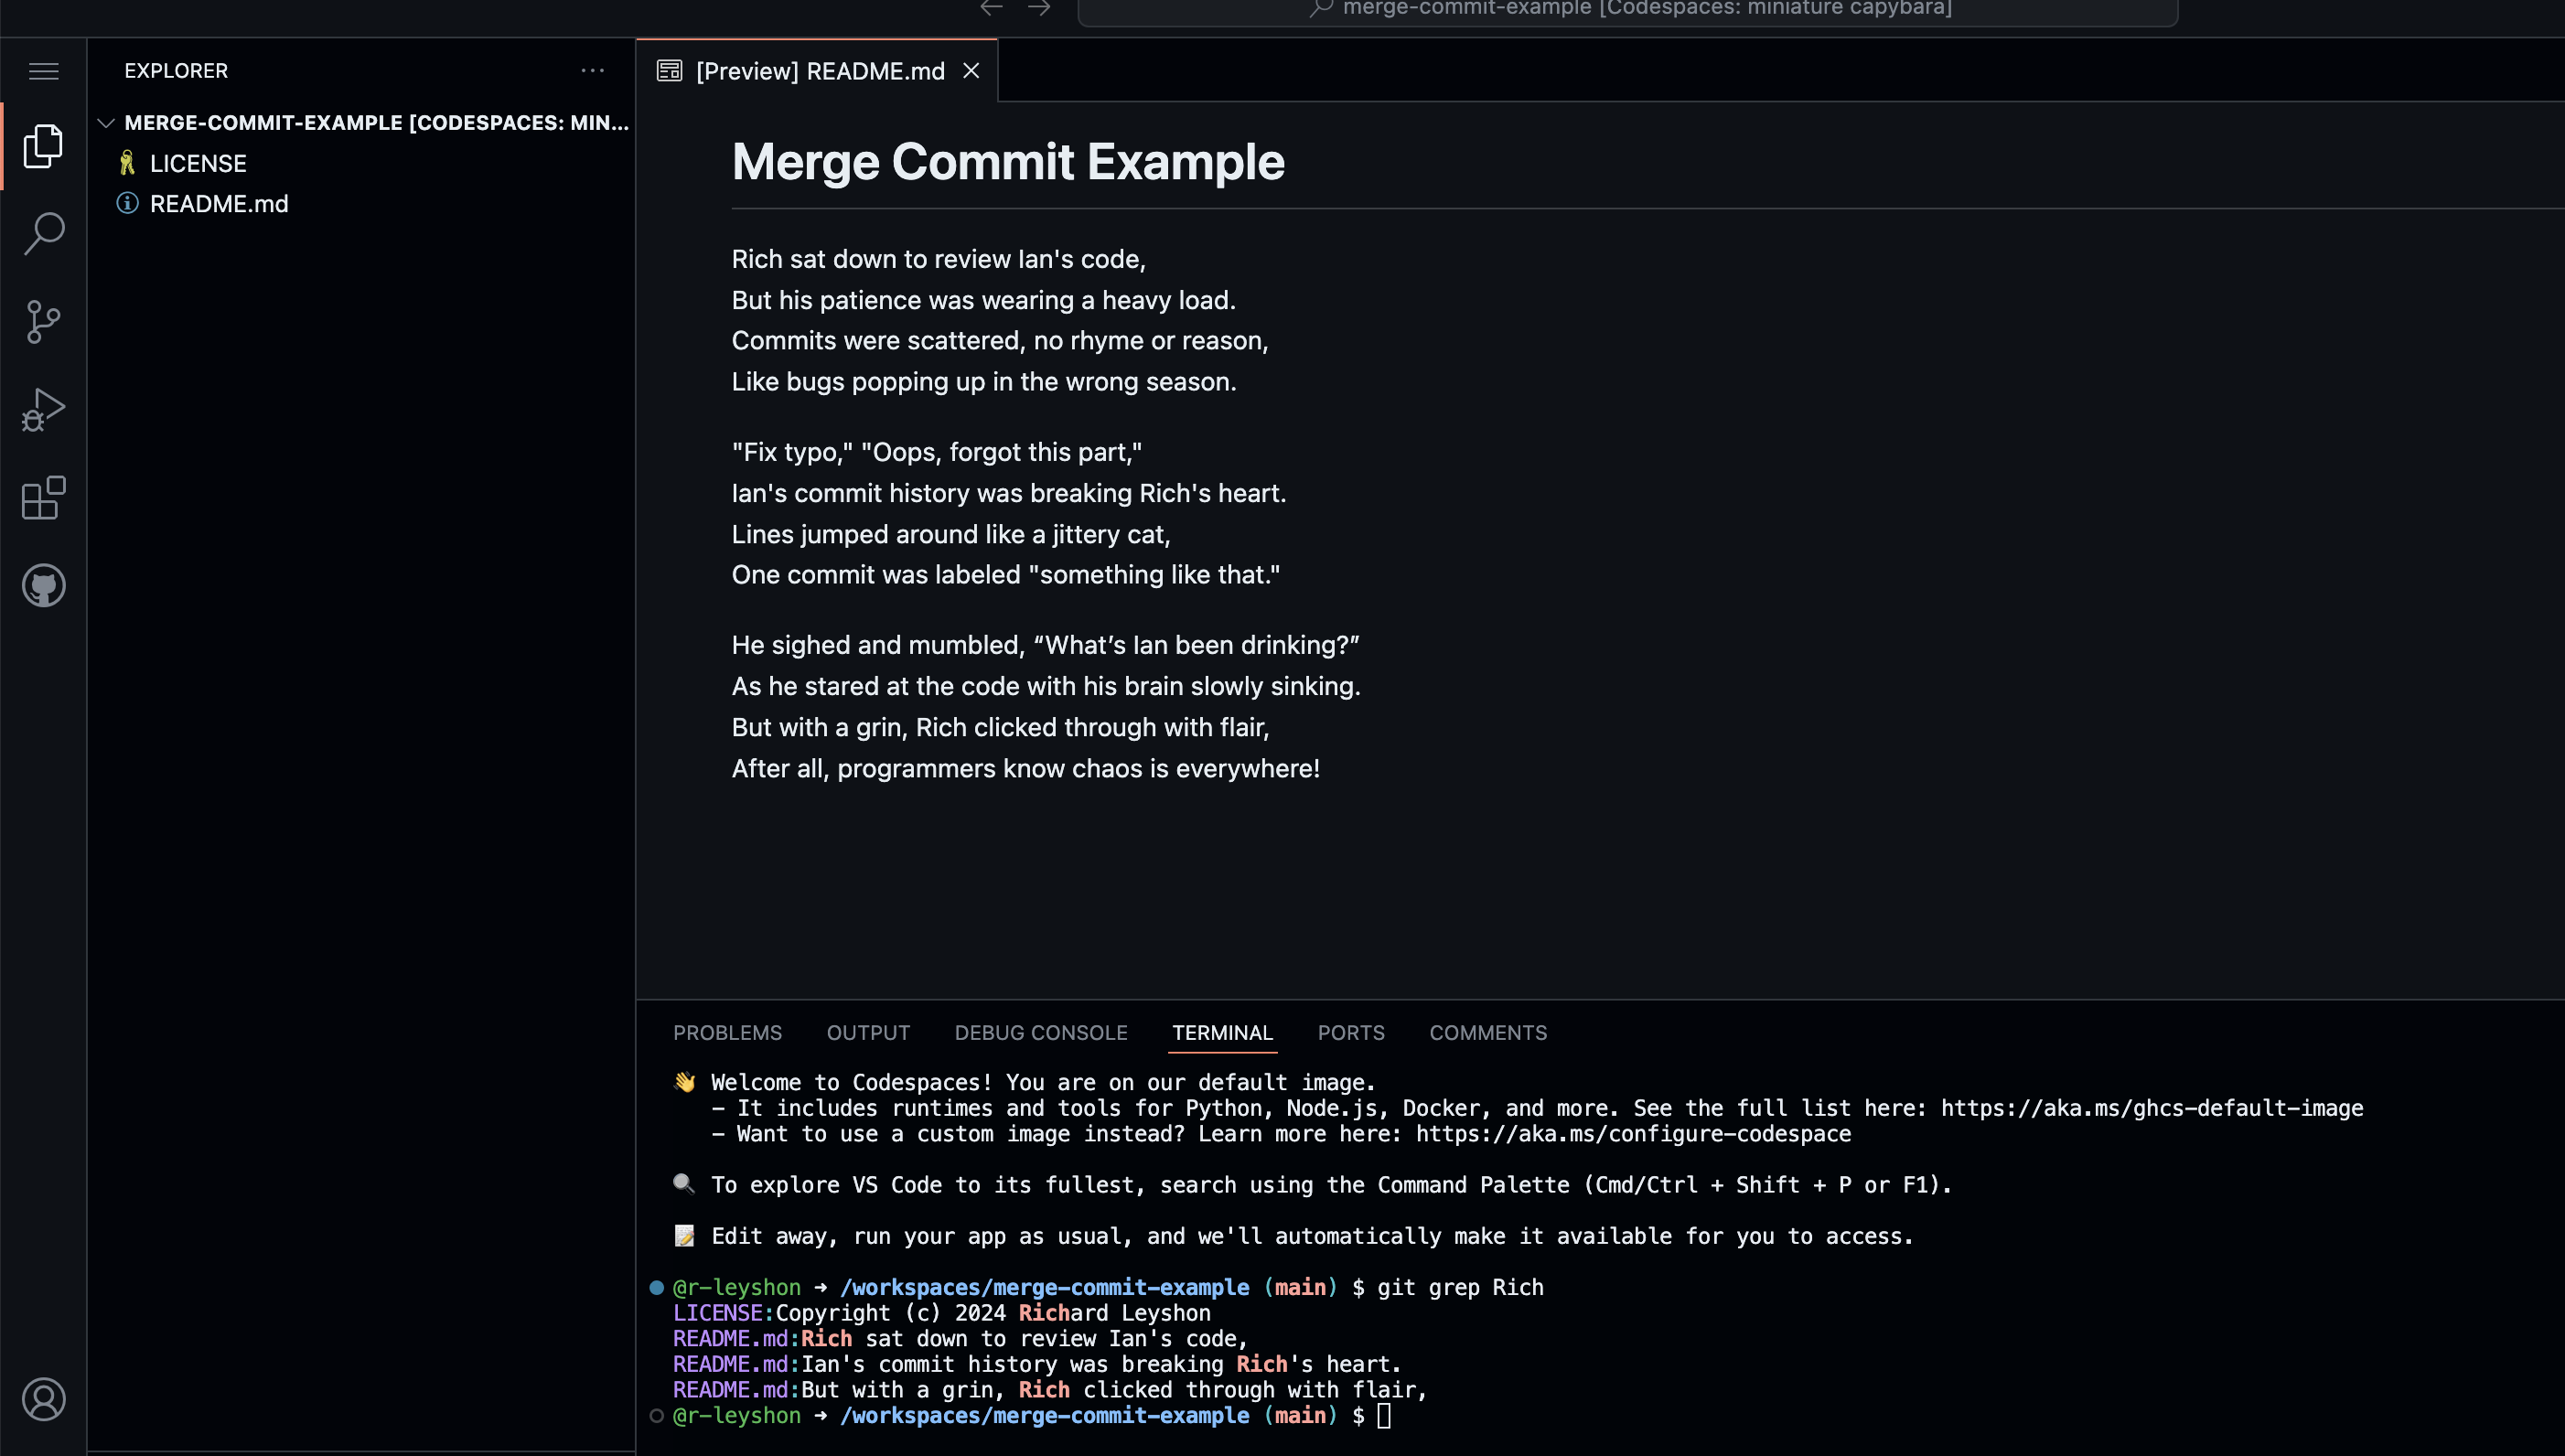Open the Accounts menu icon

click(43, 1398)
